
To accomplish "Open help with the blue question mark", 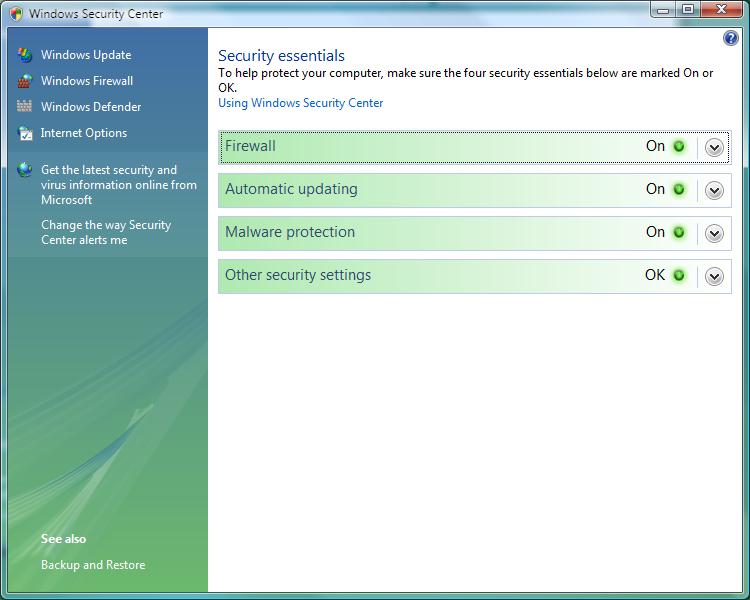I will tap(730, 39).
